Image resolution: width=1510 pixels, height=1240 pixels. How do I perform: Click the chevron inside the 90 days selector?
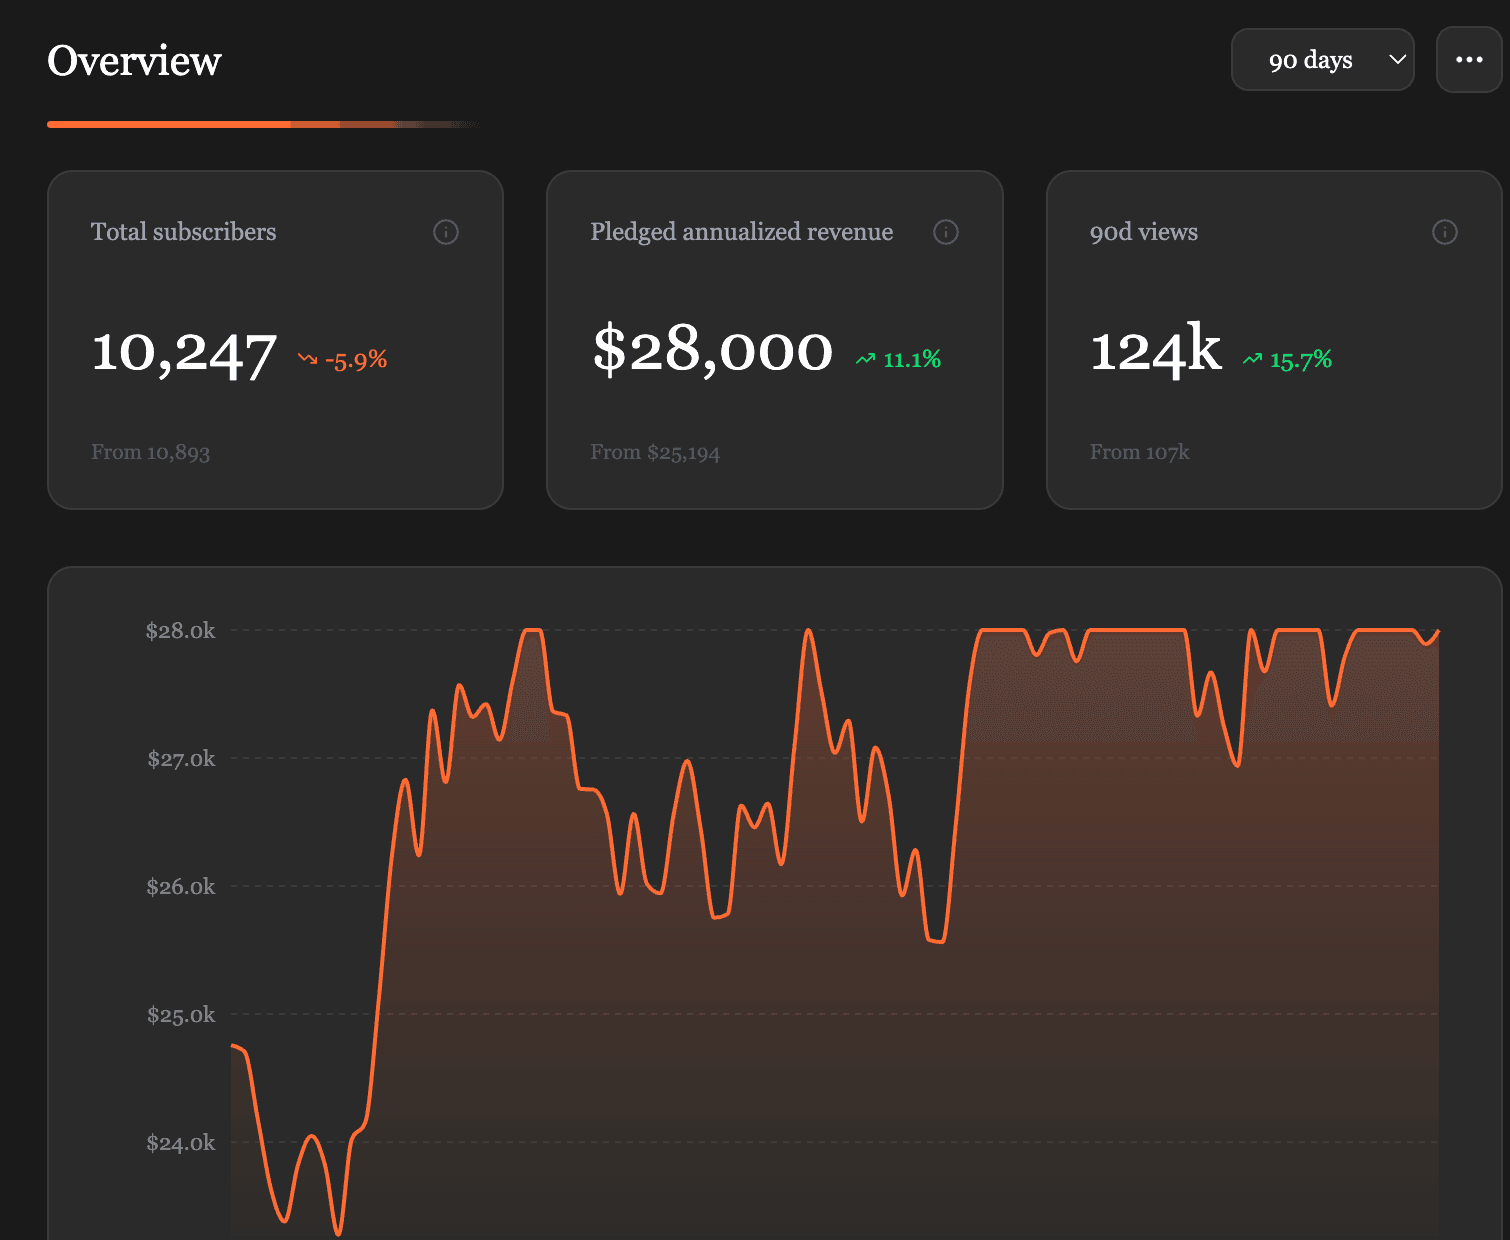click(x=1396, y=60)
